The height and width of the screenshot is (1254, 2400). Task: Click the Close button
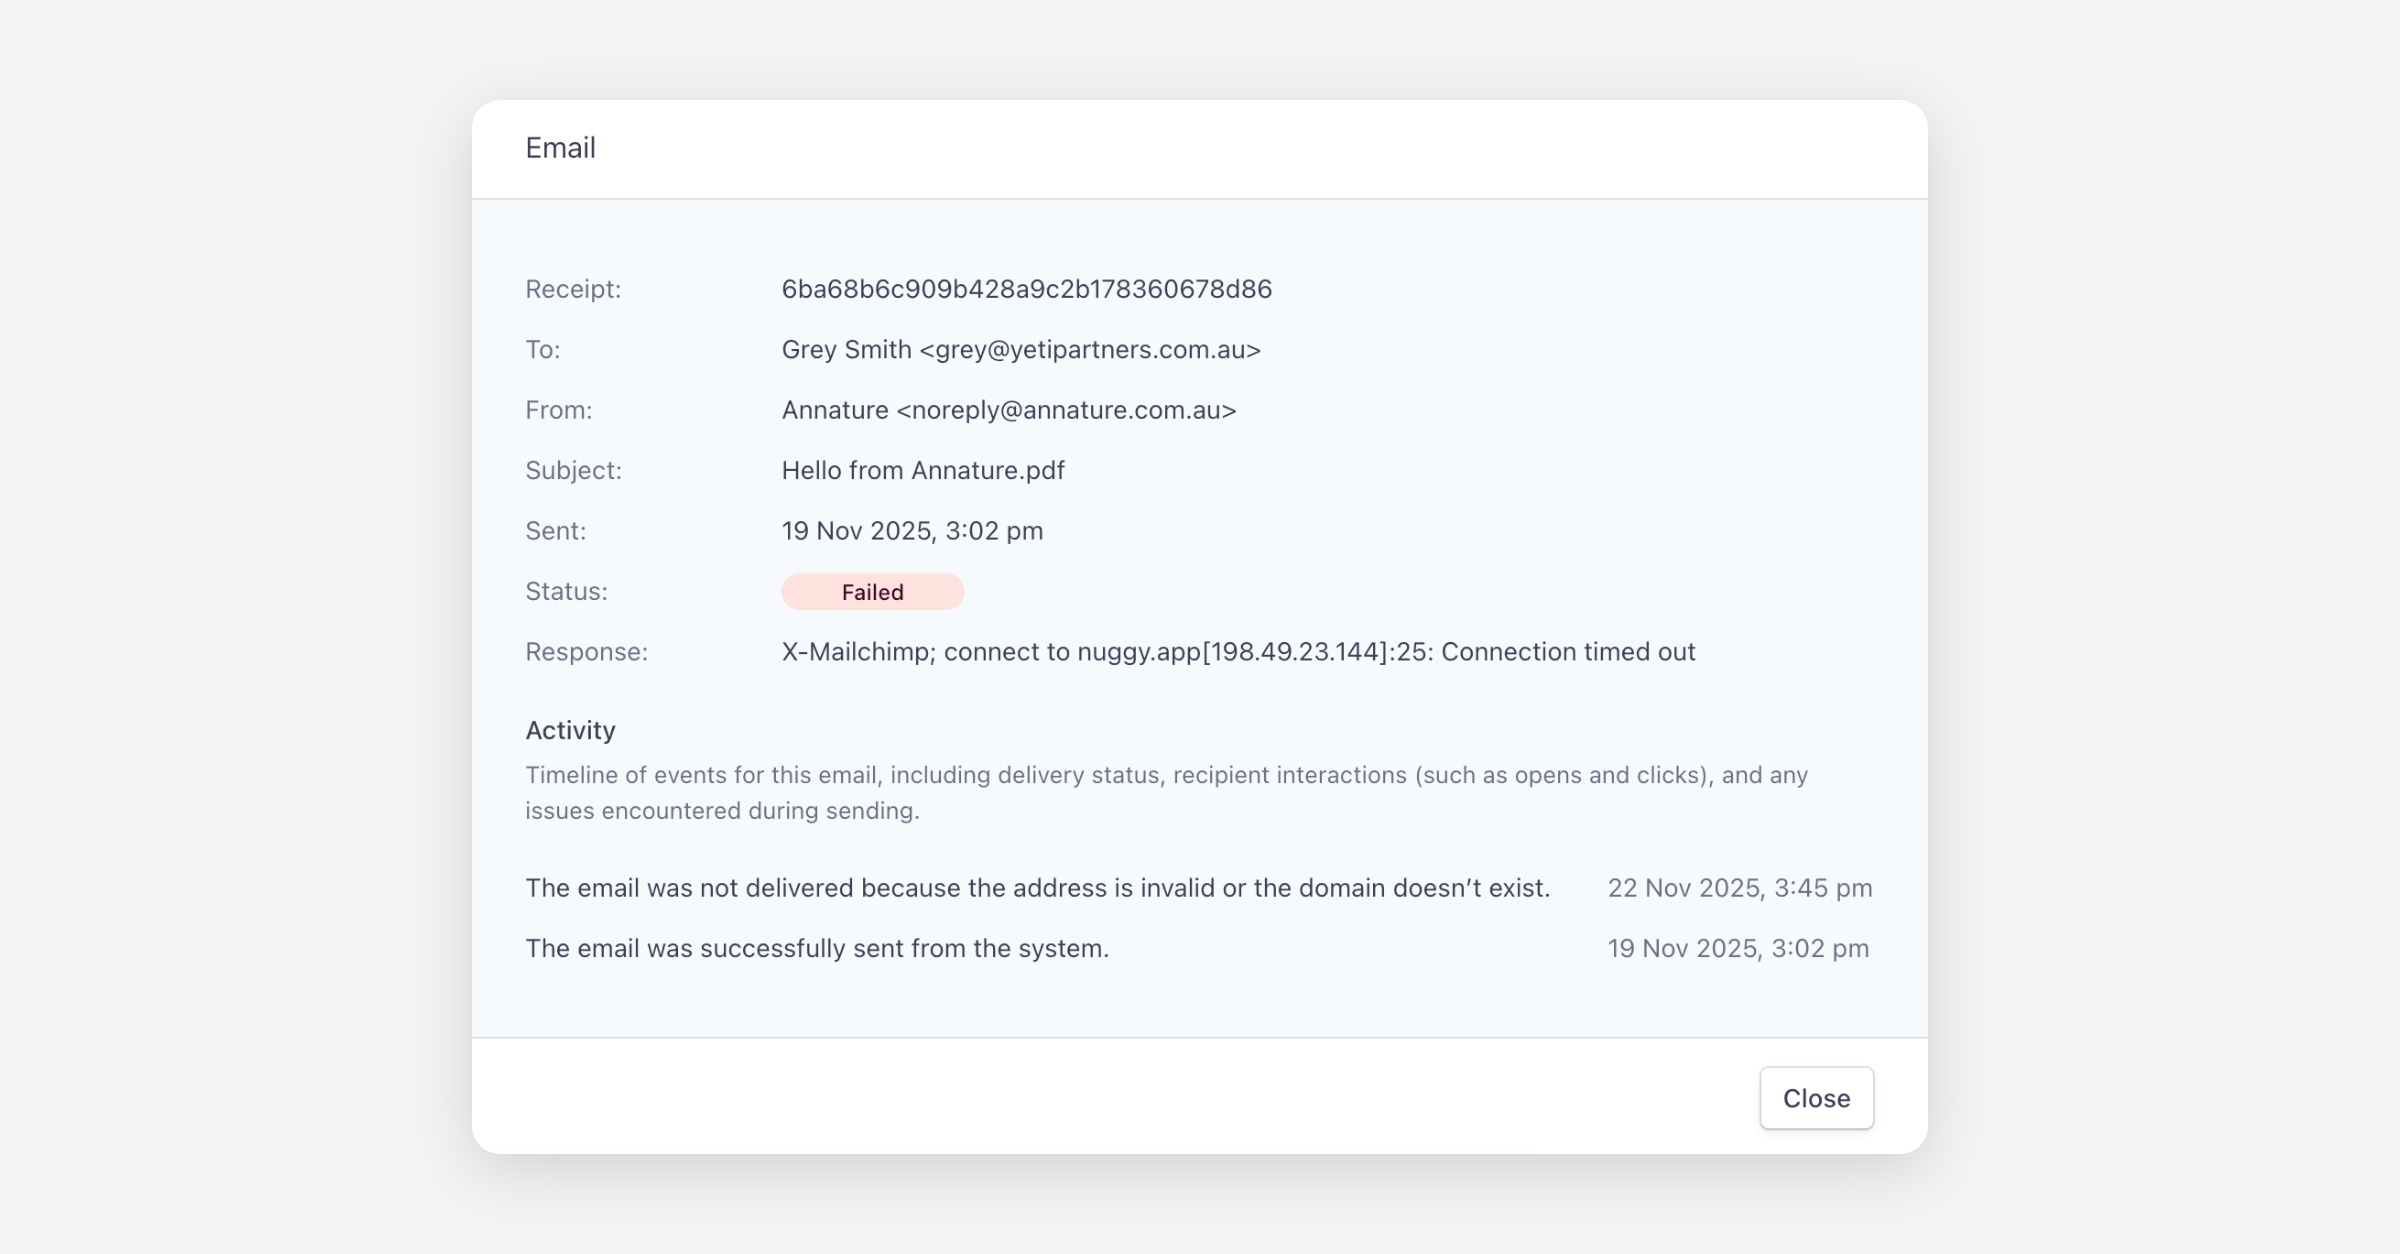[x=1816, y=1098]
